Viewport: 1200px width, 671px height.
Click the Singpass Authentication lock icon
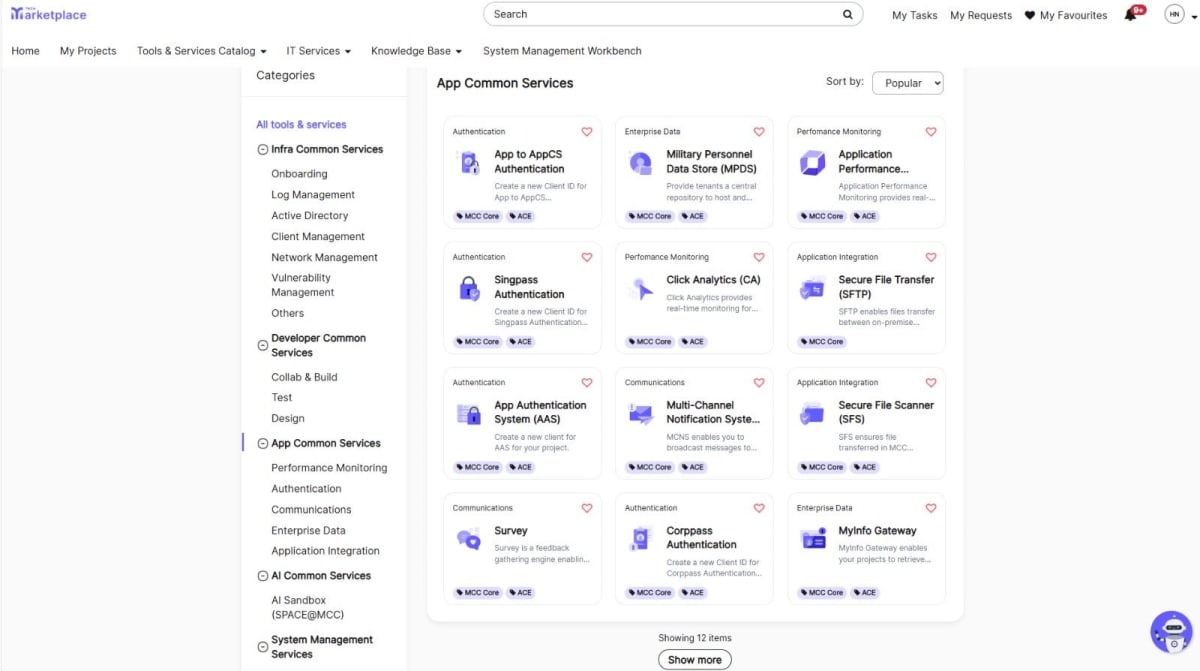[x=469, y=289]
